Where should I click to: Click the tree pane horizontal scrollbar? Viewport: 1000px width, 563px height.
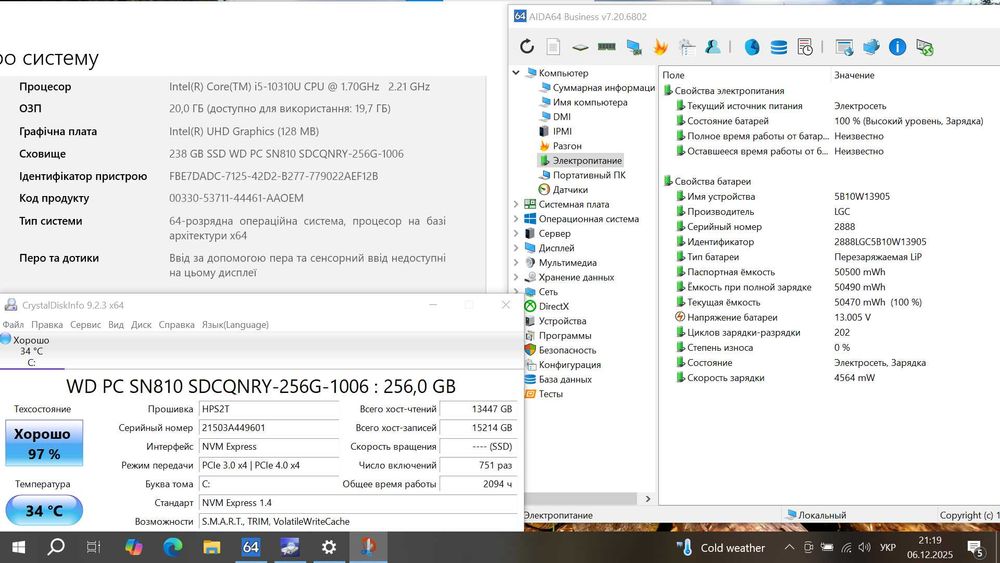coord(580,499)
